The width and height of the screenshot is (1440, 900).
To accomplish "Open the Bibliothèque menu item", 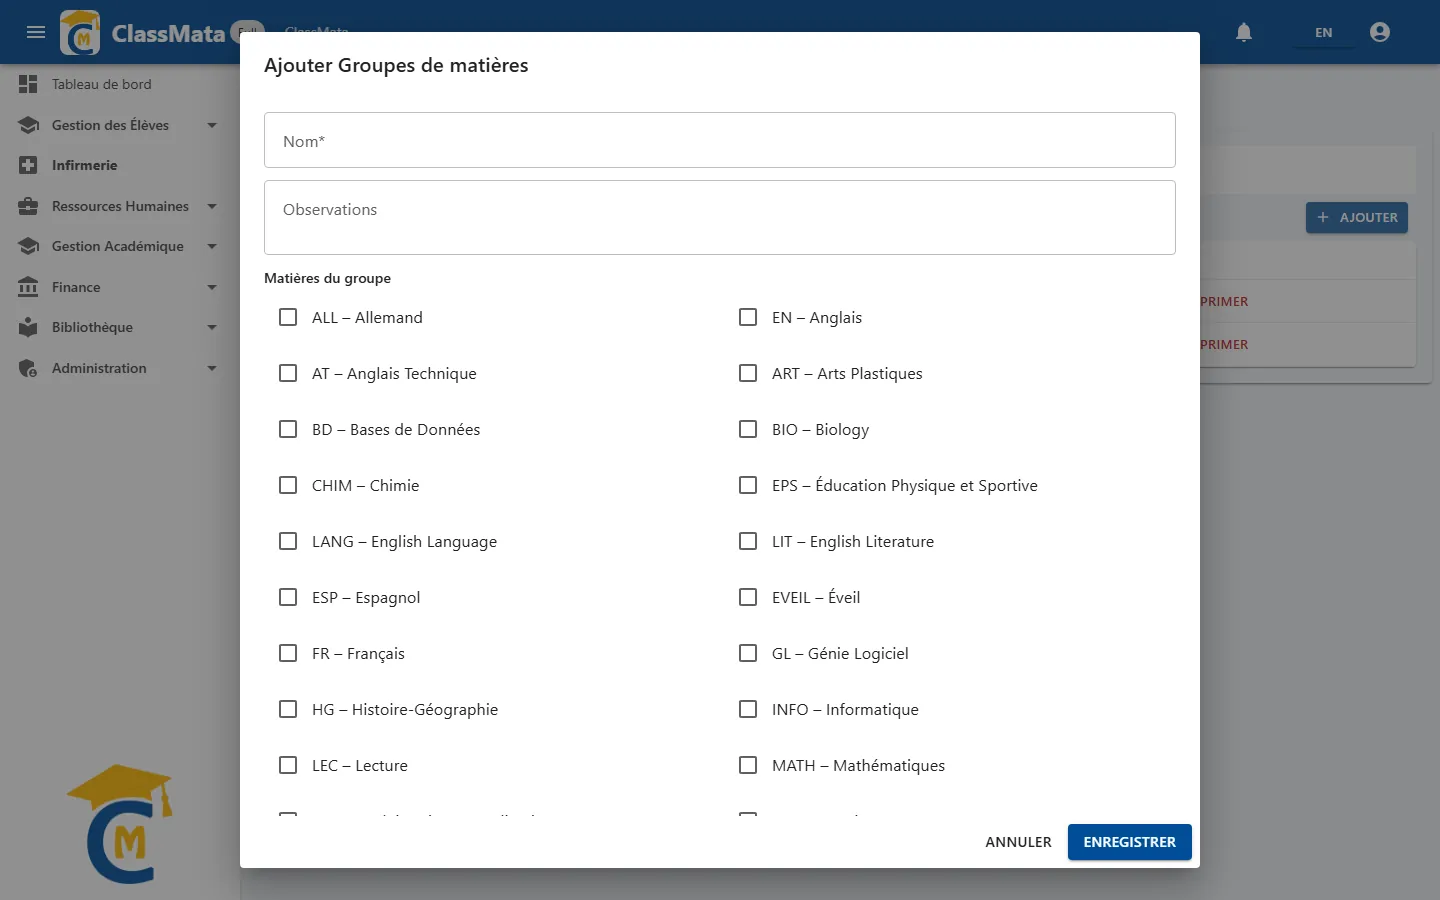I will tap(120, 327).
